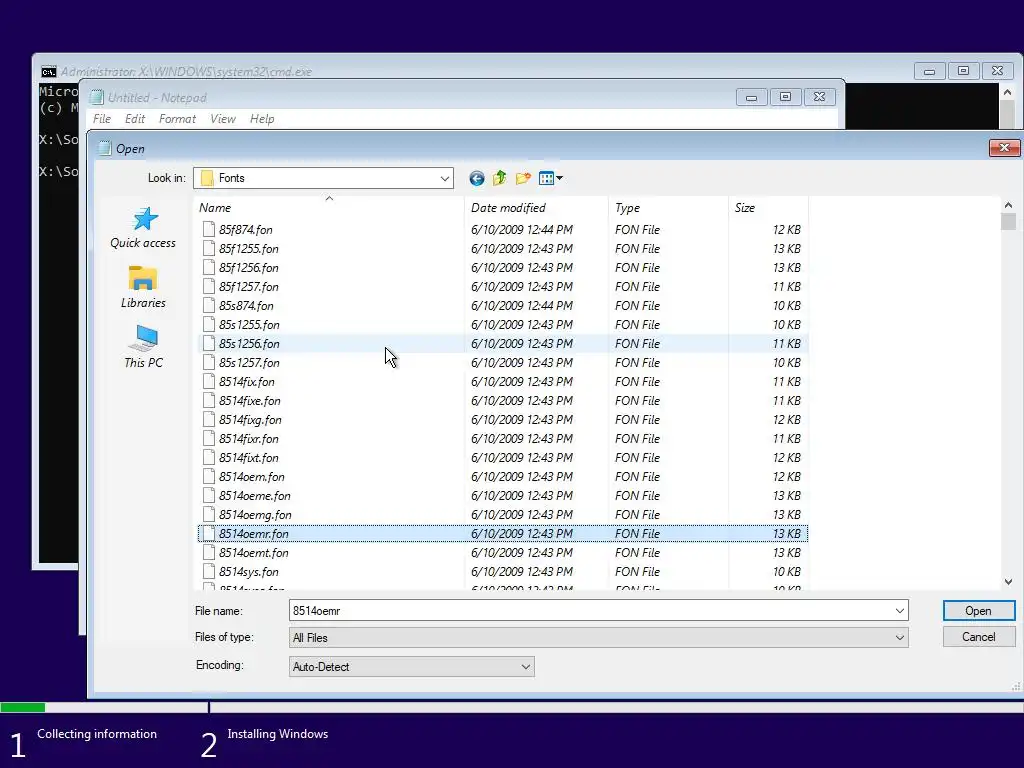Select the file icon of 8514fixg.fon
The image size is (1024, 768).
coord(208,419)
